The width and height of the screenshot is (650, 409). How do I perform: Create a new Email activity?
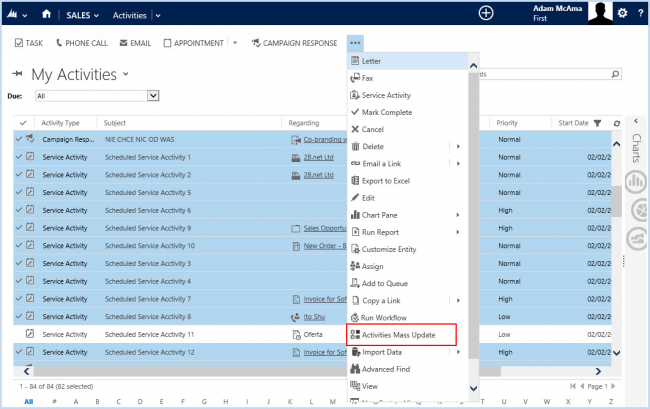135,43
